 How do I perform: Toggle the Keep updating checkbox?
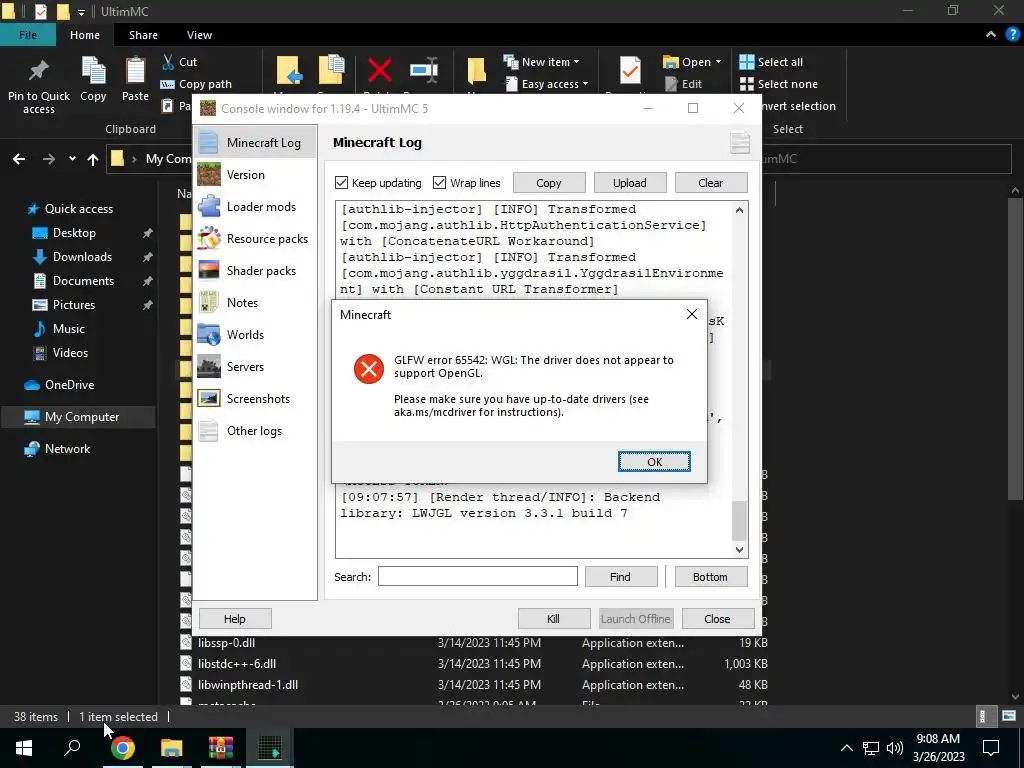(x=341, y=183)
